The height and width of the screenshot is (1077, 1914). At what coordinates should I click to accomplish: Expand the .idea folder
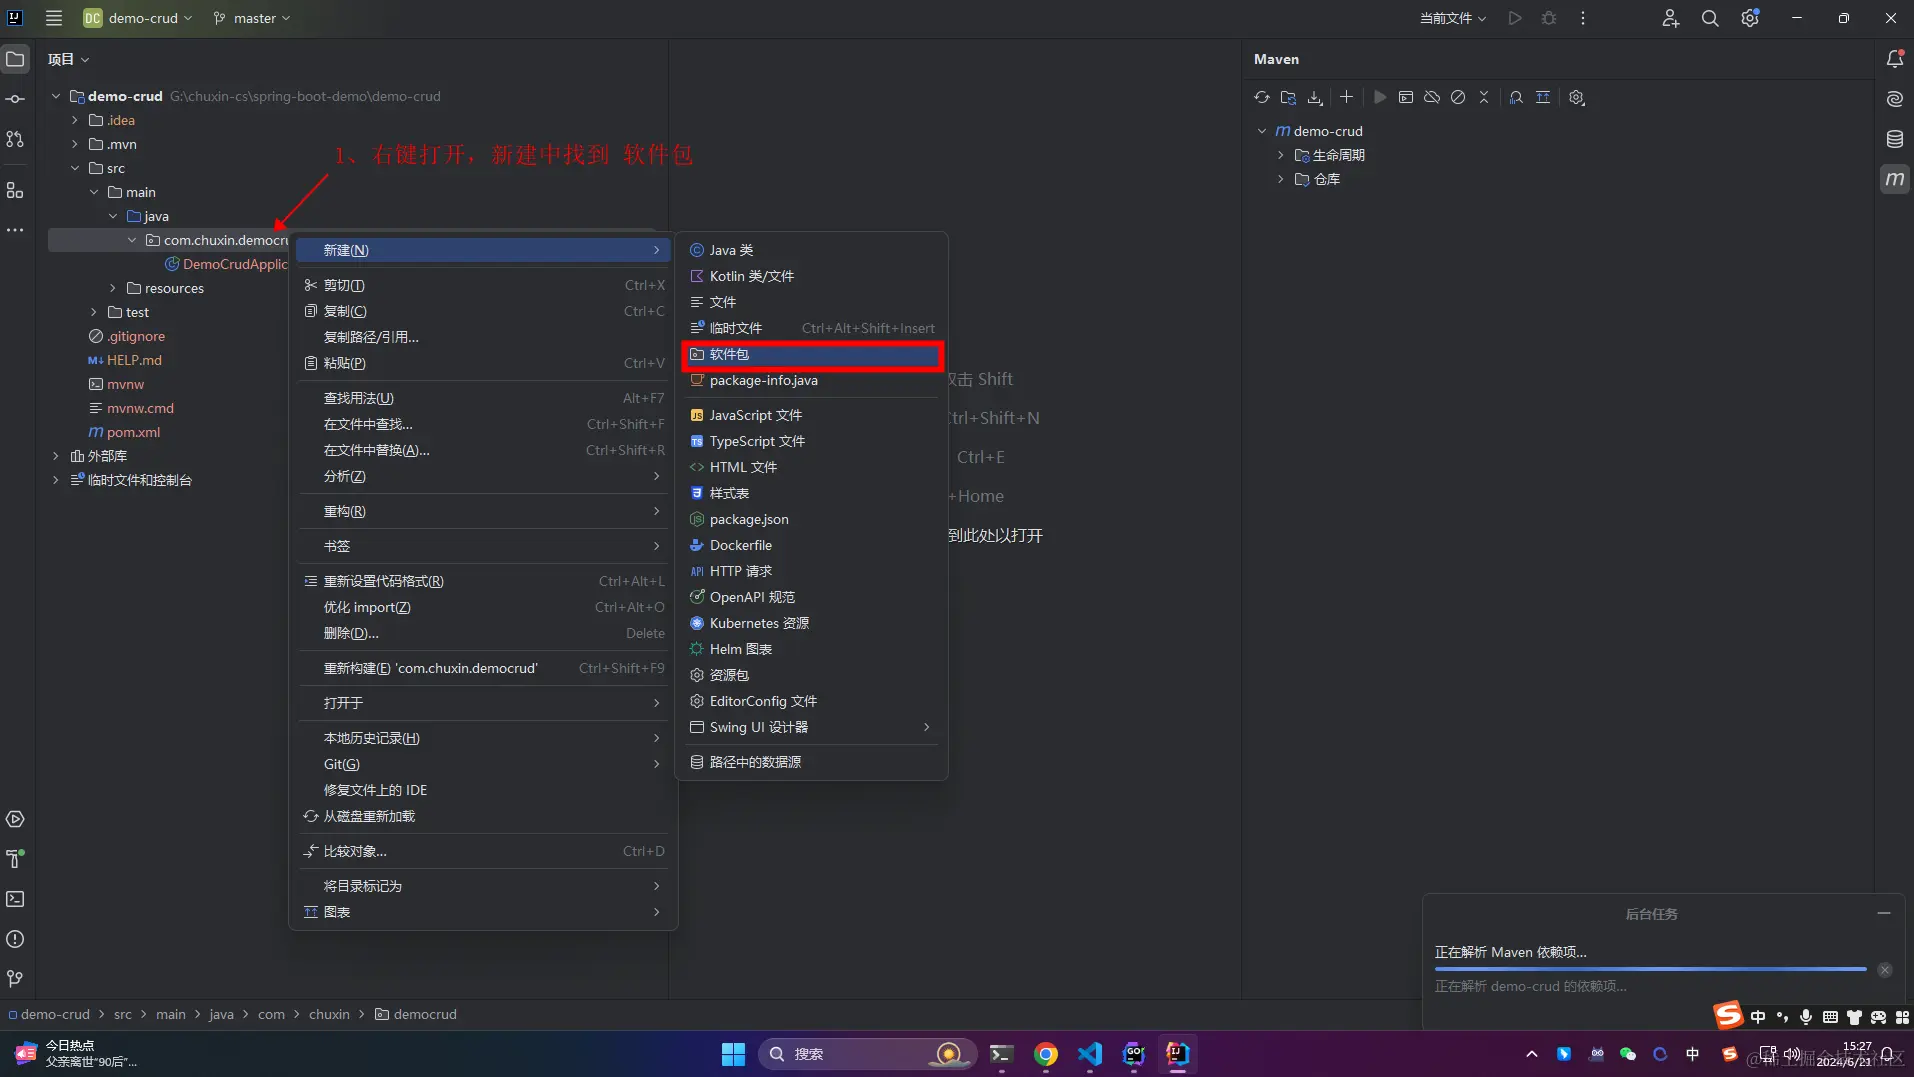pyautogui.click(x=75, y=120)
